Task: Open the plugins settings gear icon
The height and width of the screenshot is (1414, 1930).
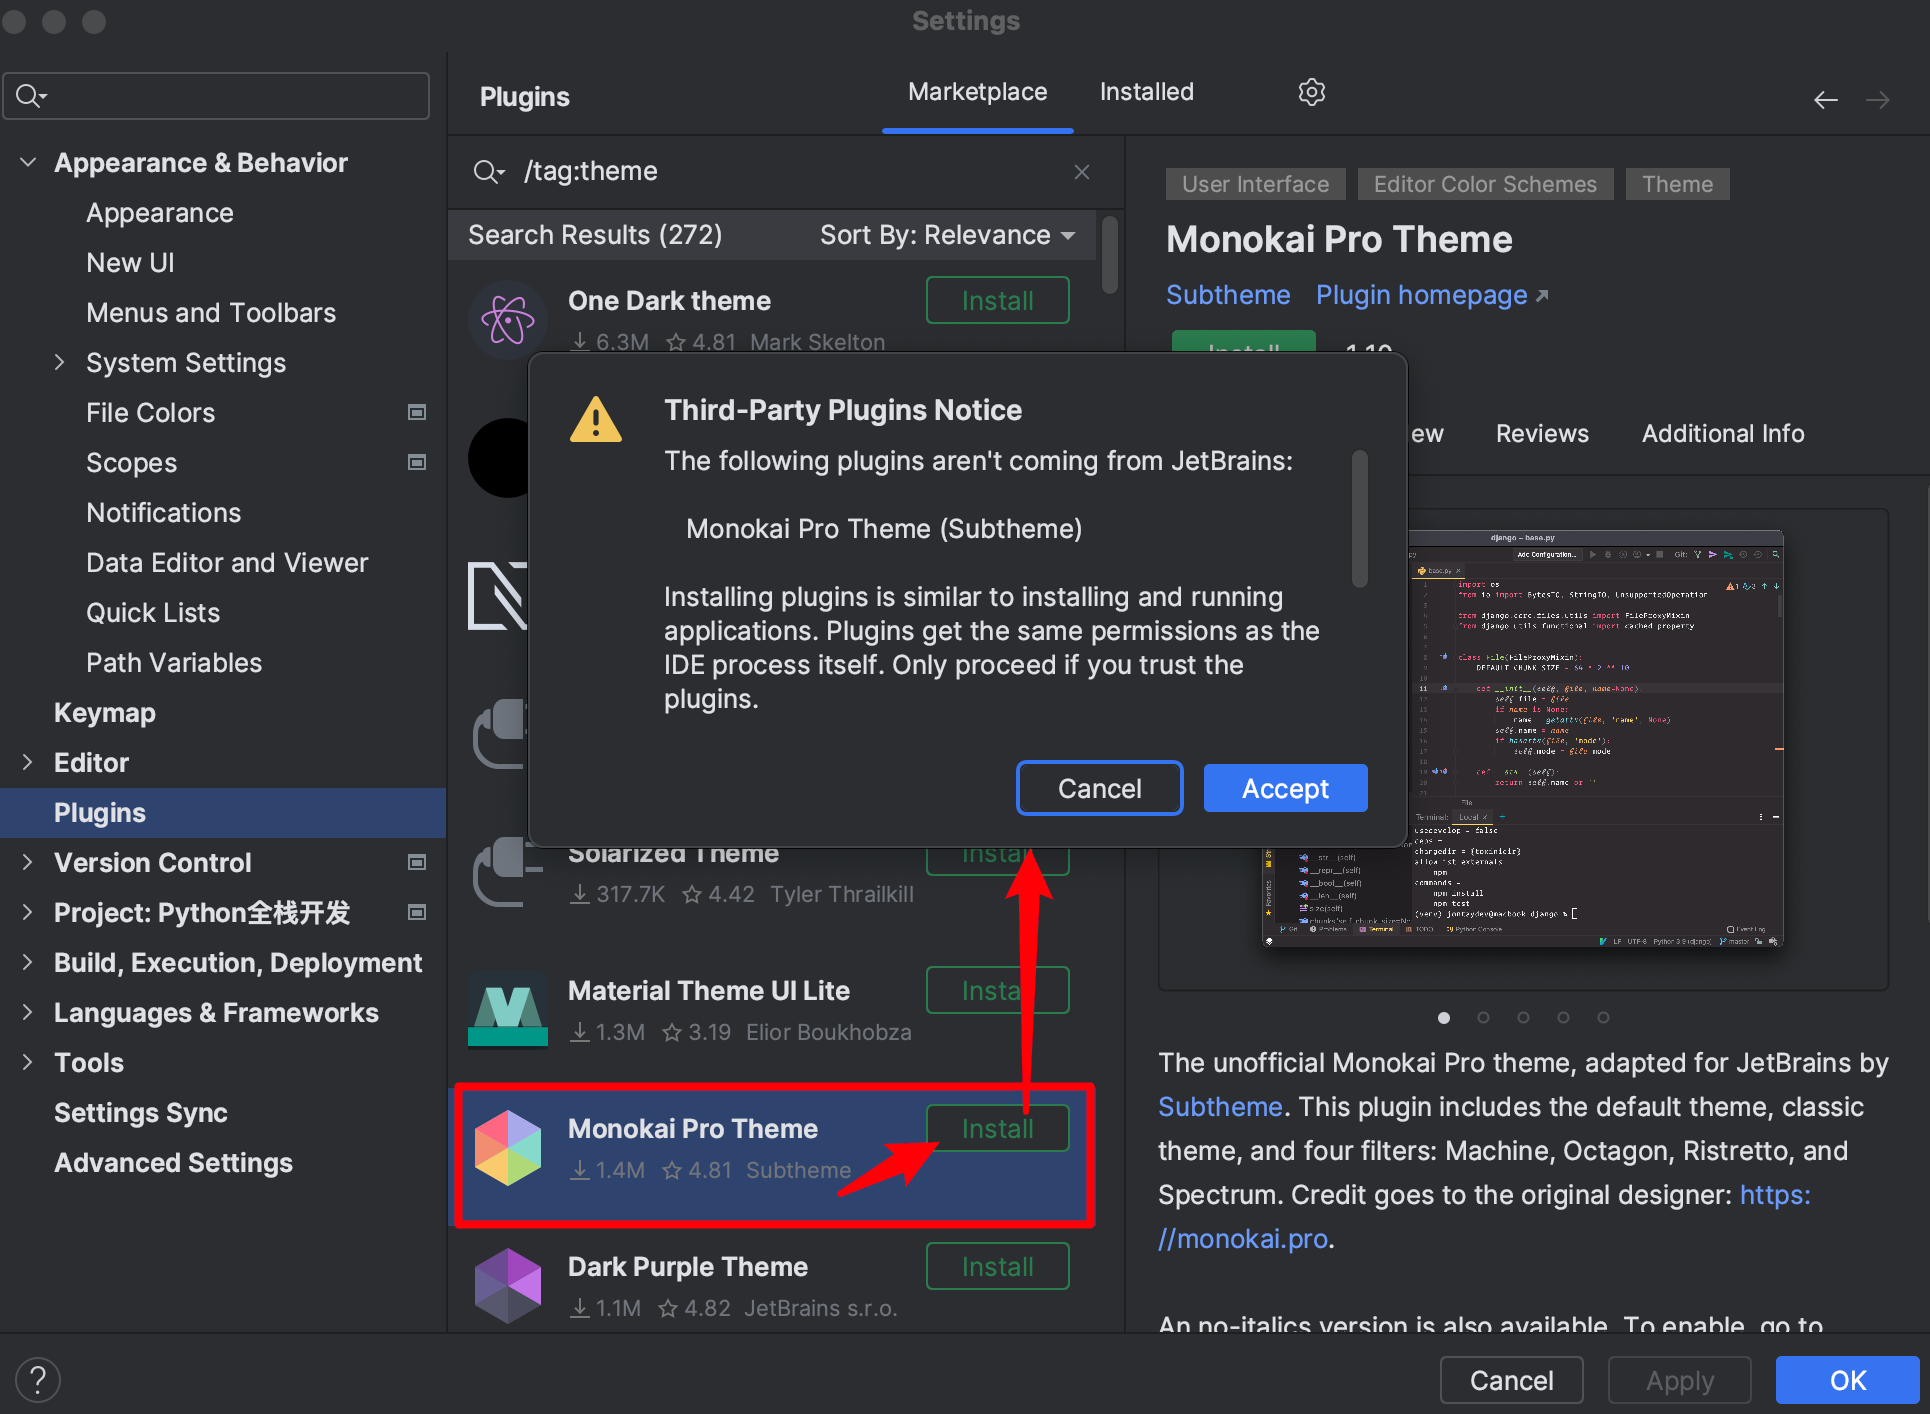Action: [x=1311, y=92]
